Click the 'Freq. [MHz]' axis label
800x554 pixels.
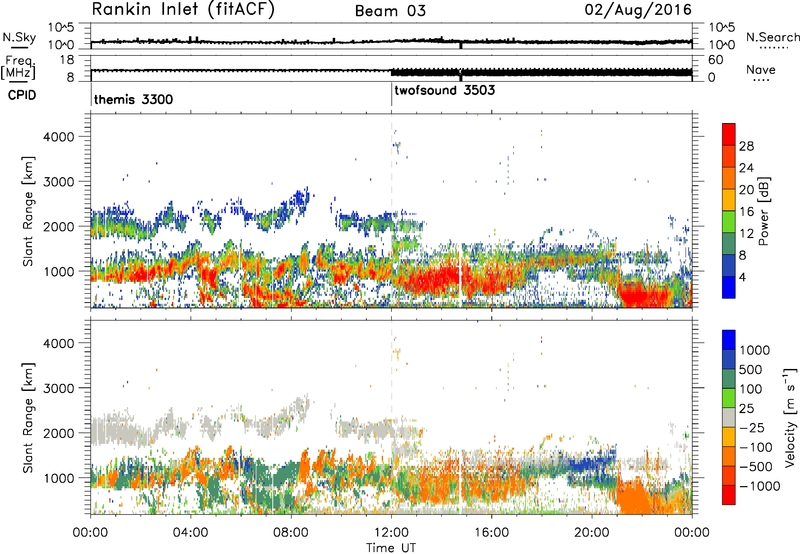click(19, 67)
